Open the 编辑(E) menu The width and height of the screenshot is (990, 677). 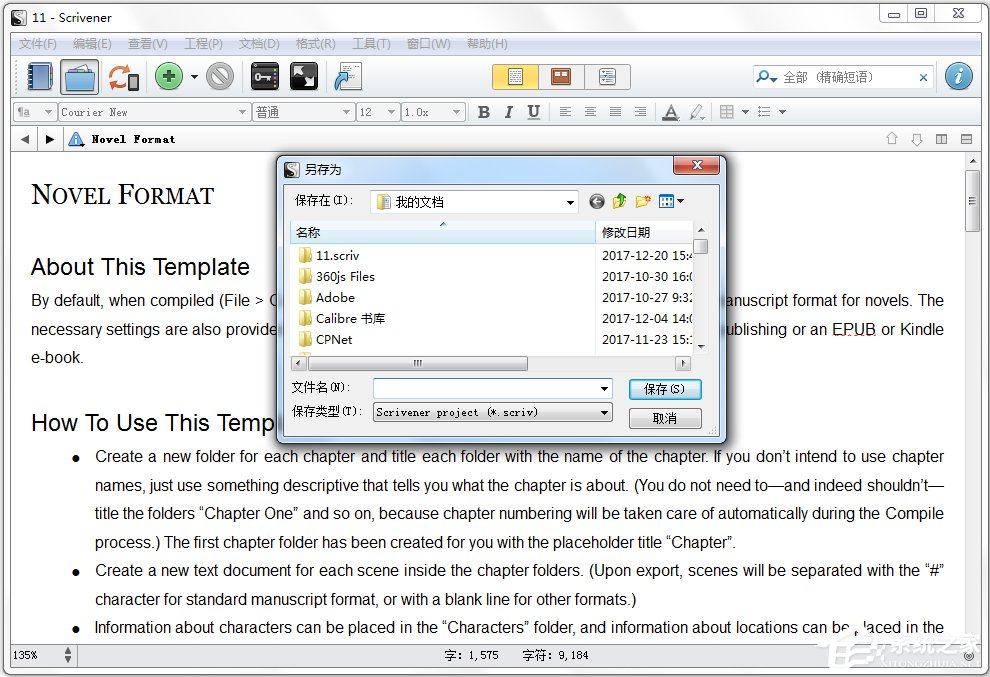pos(92,44)
